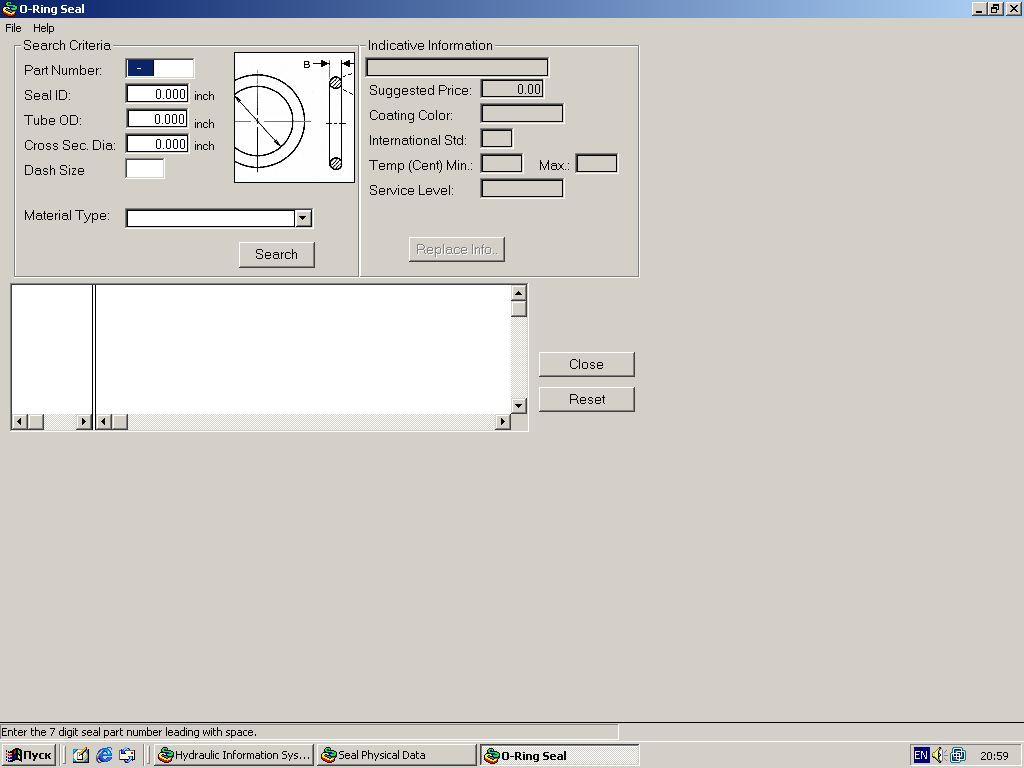Click the network tray icon
This screenshot has width=1024, height=768.
tap(957, 755)
